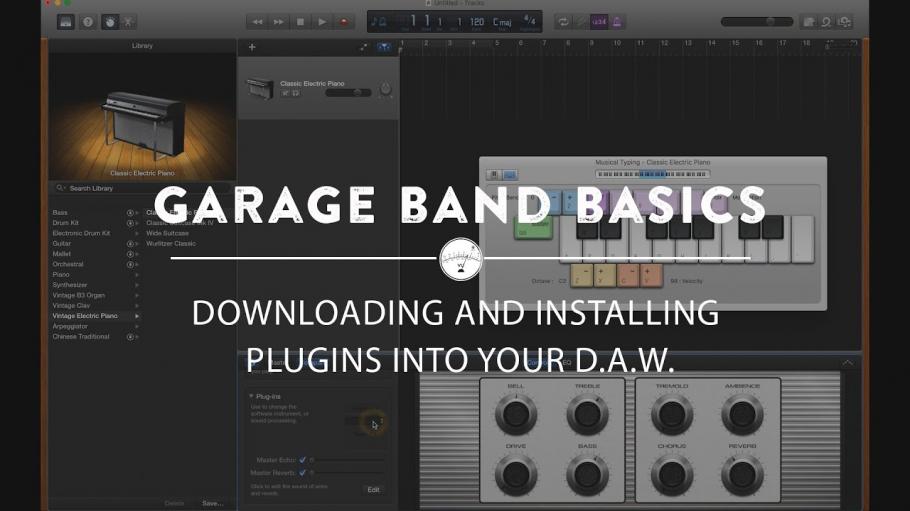Image resolution: width=910 pixels, height=511 pixels.
Task: Toggle the Master Echo checkbox
Action: coord(302,460)
